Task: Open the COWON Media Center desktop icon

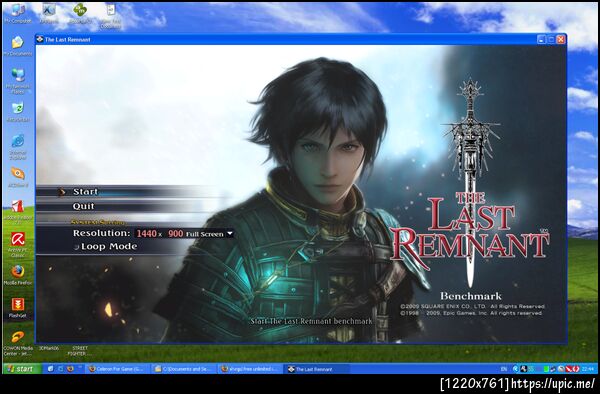Action: coord(18,337)
